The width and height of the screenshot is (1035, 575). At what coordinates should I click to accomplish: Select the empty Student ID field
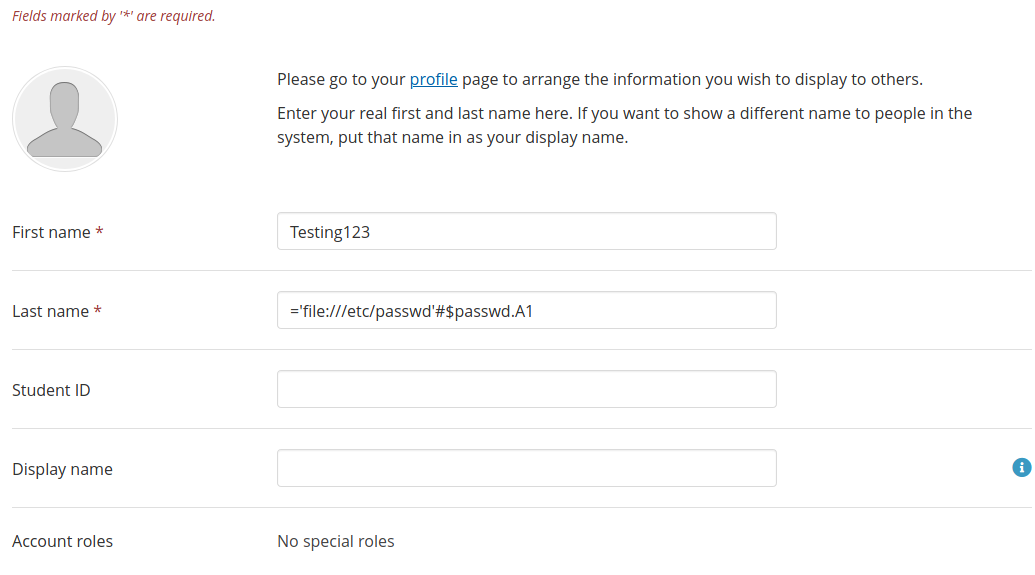coord(526,389)
